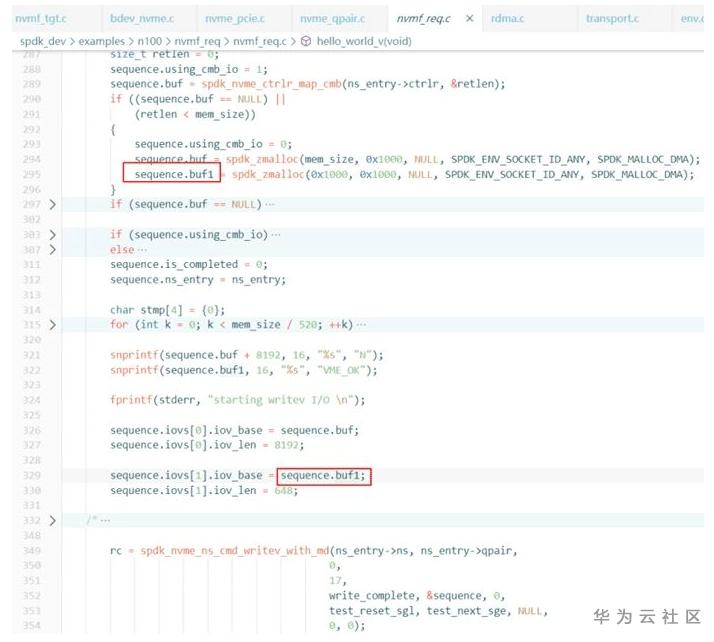Click spdk_zmalloc call on line 295

268,174
